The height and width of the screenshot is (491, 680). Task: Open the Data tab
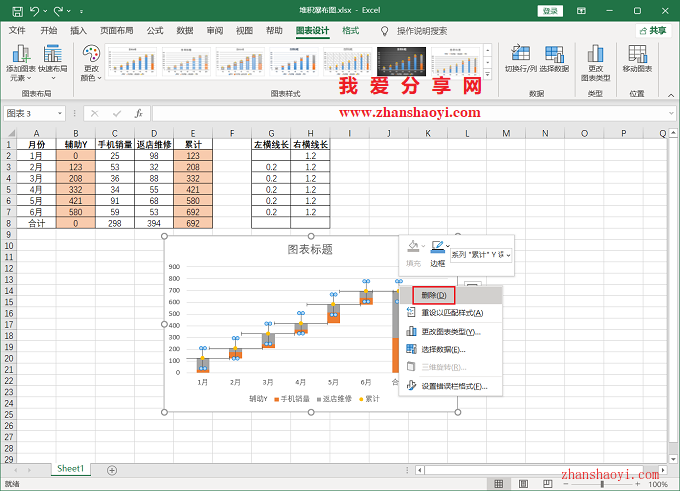tap(185, 30)
